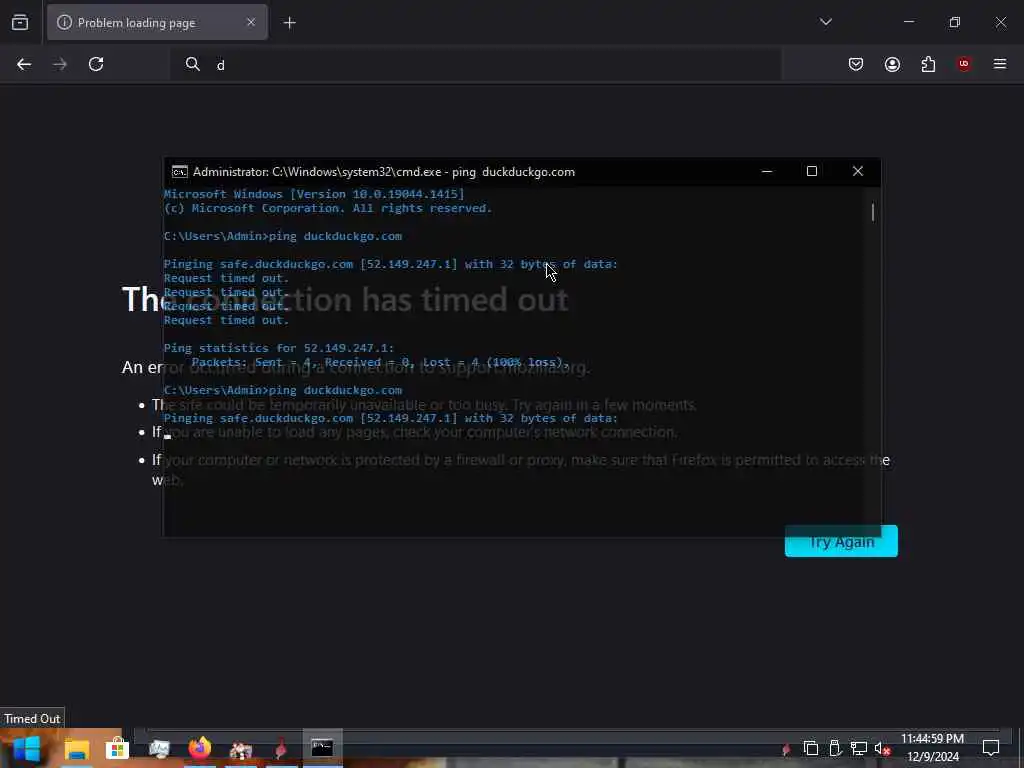Open the Action Center notifications icon

coord(991,748)
